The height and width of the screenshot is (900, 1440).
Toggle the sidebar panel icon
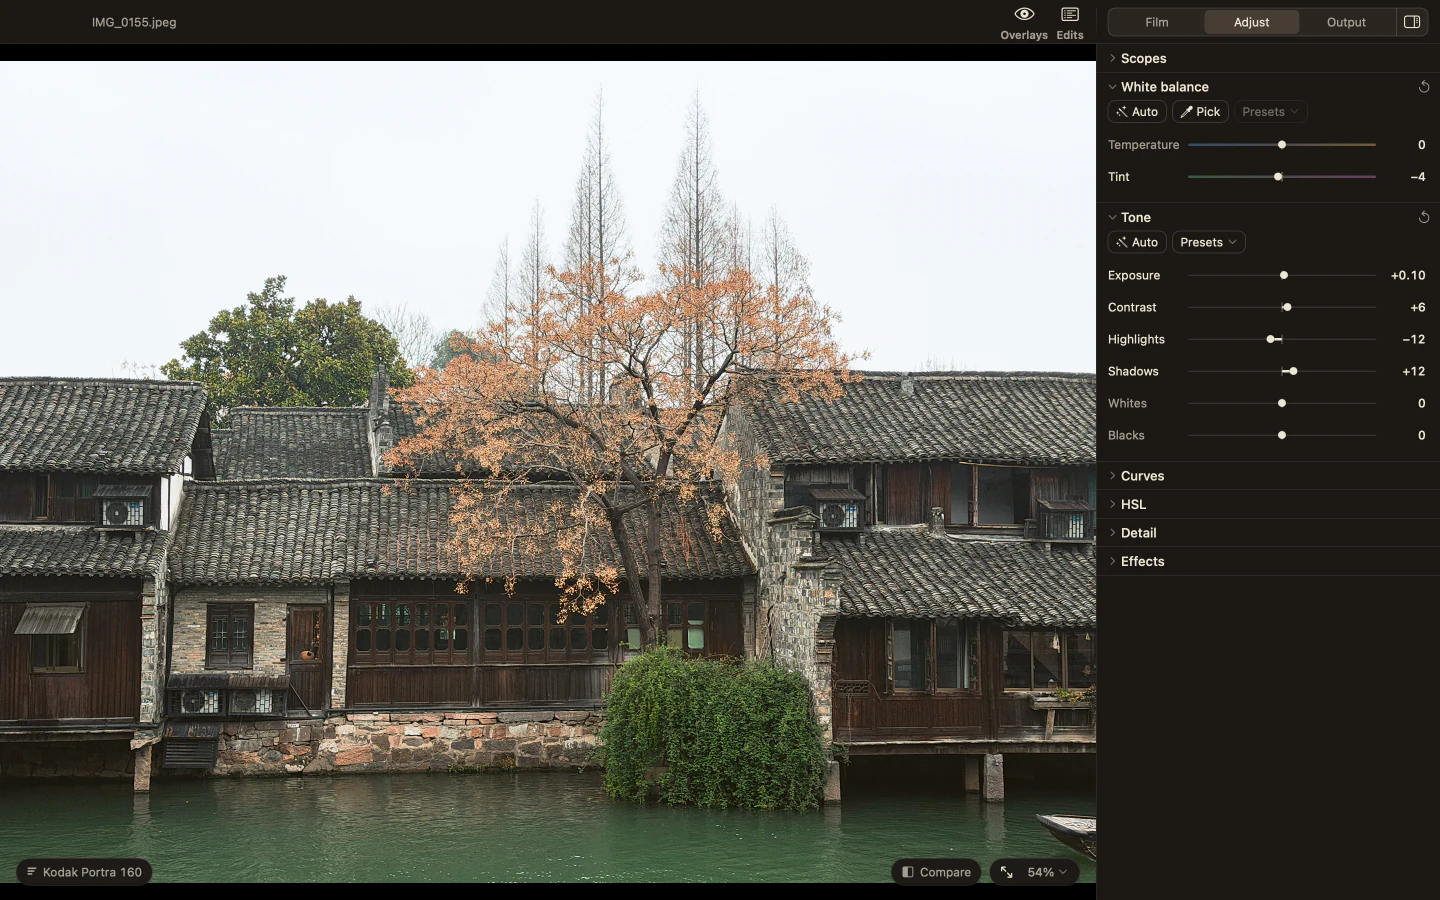click(1412, 22)
